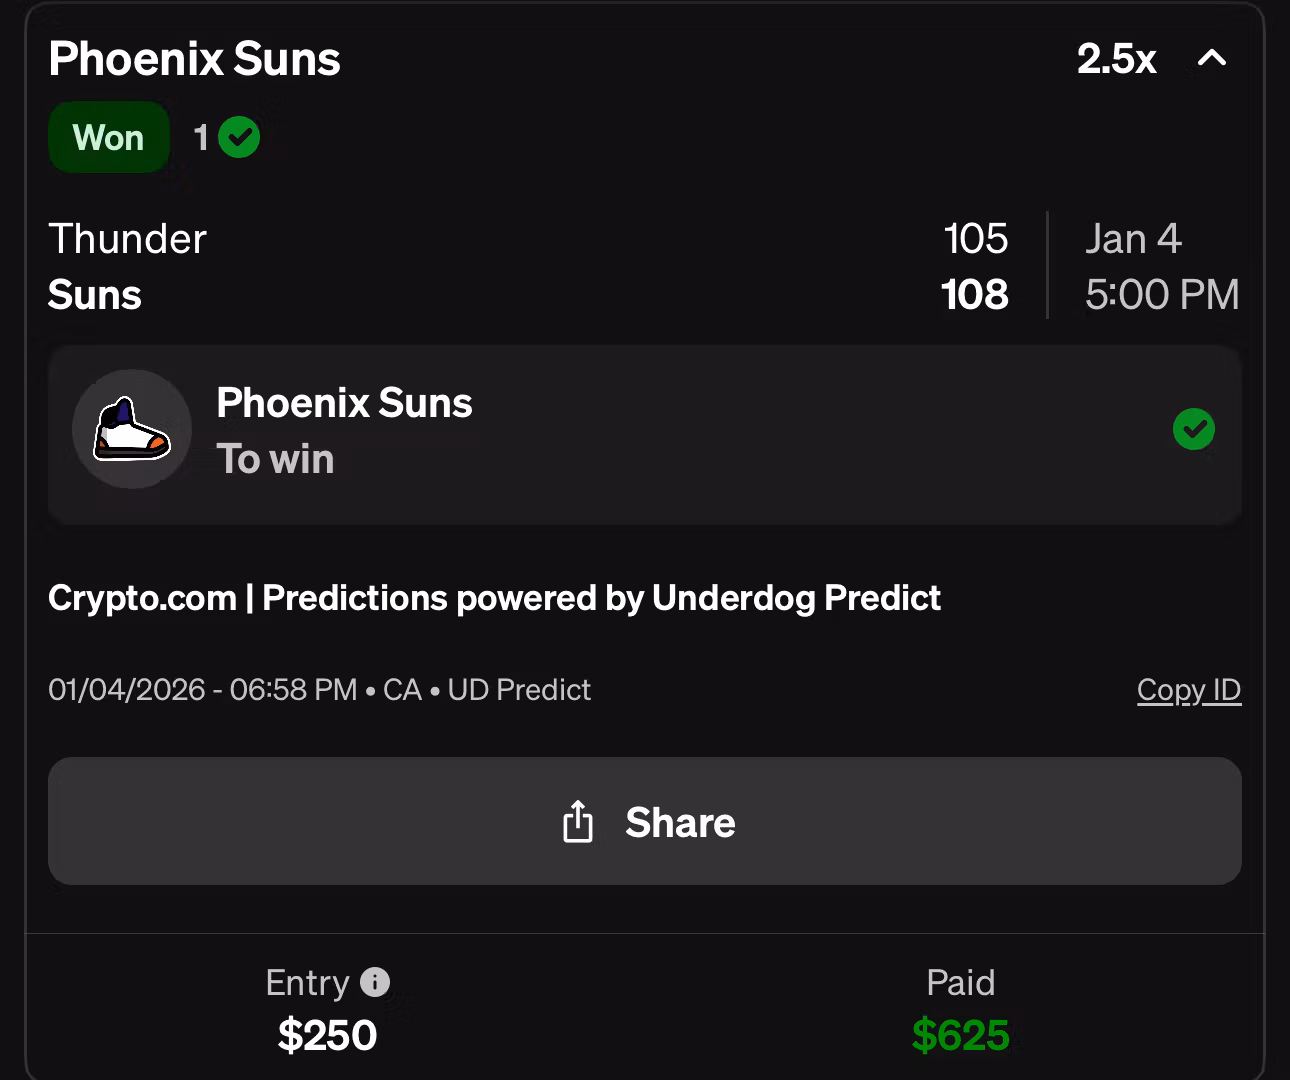
Task: Click the $625 Paid amount
Action: coord(960,1035)
